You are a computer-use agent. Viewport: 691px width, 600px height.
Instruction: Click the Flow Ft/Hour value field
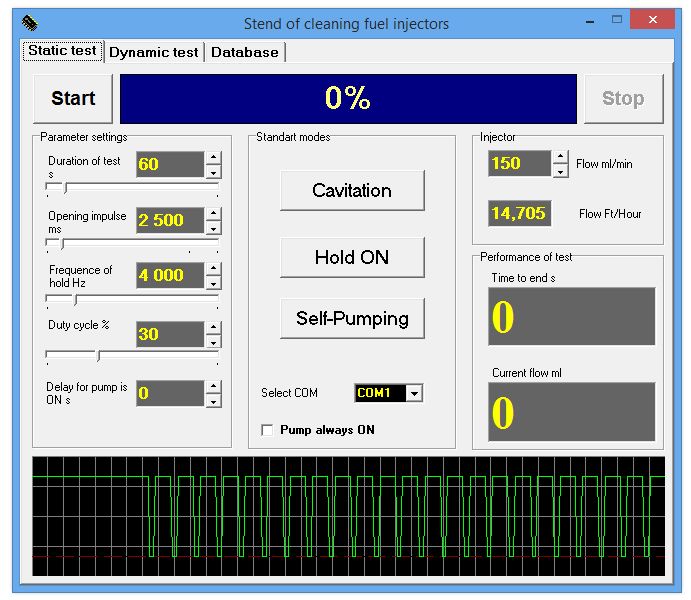click(519, 213)
